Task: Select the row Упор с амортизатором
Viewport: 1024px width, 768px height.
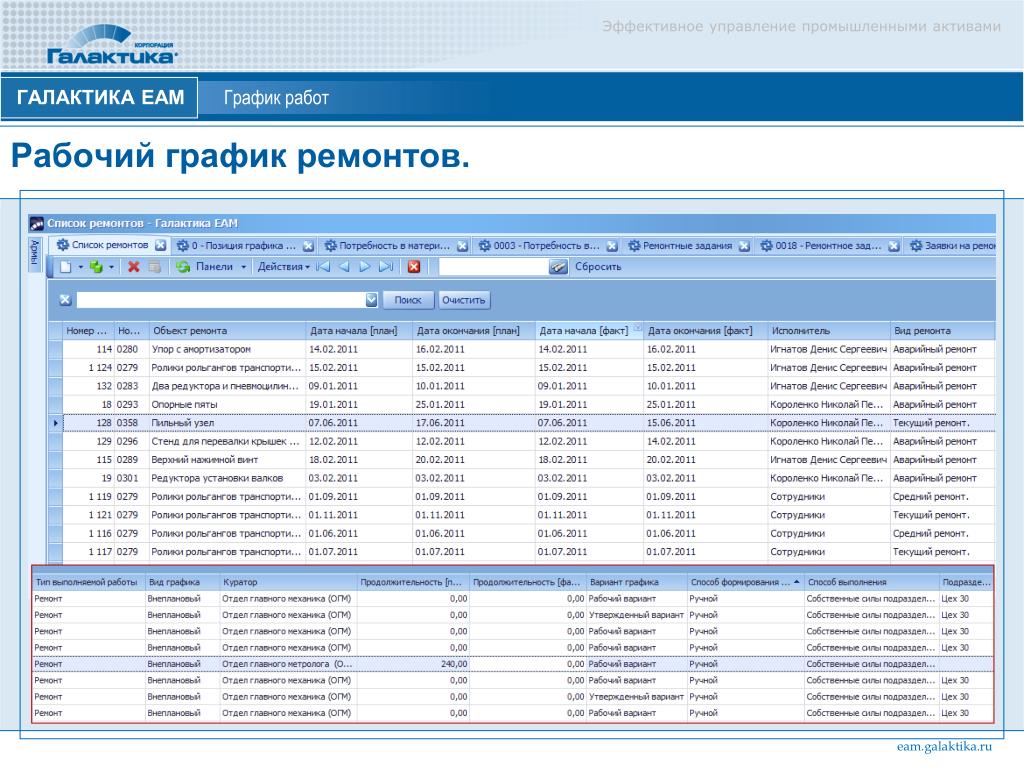Action: pos(522,349)
